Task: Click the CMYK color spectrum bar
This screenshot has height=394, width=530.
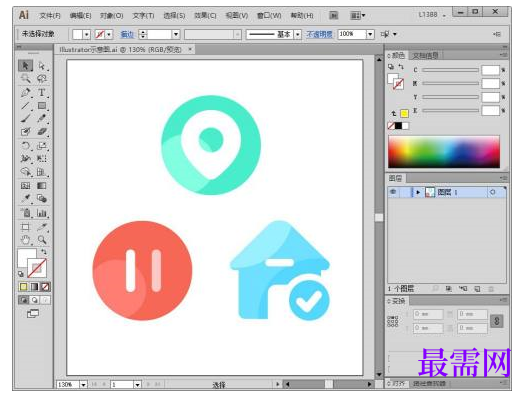Action: click(x=444, y=152)
